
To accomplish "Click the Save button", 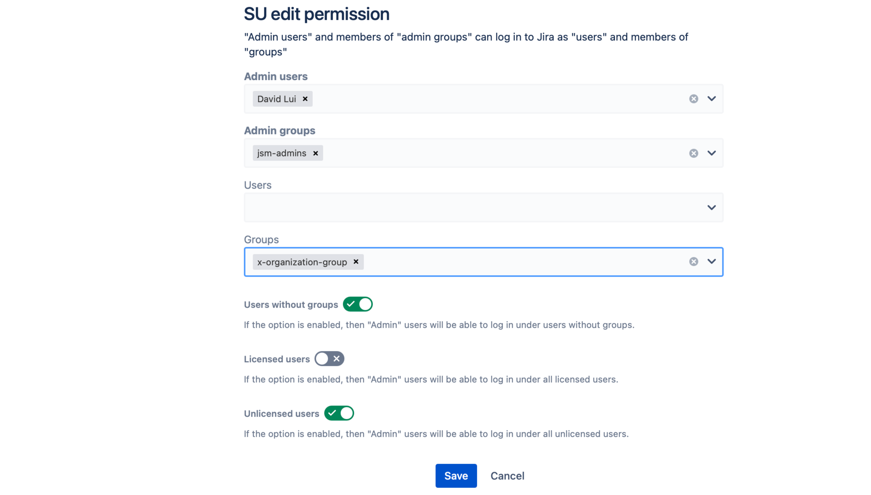I will click(x=456, y=476).
